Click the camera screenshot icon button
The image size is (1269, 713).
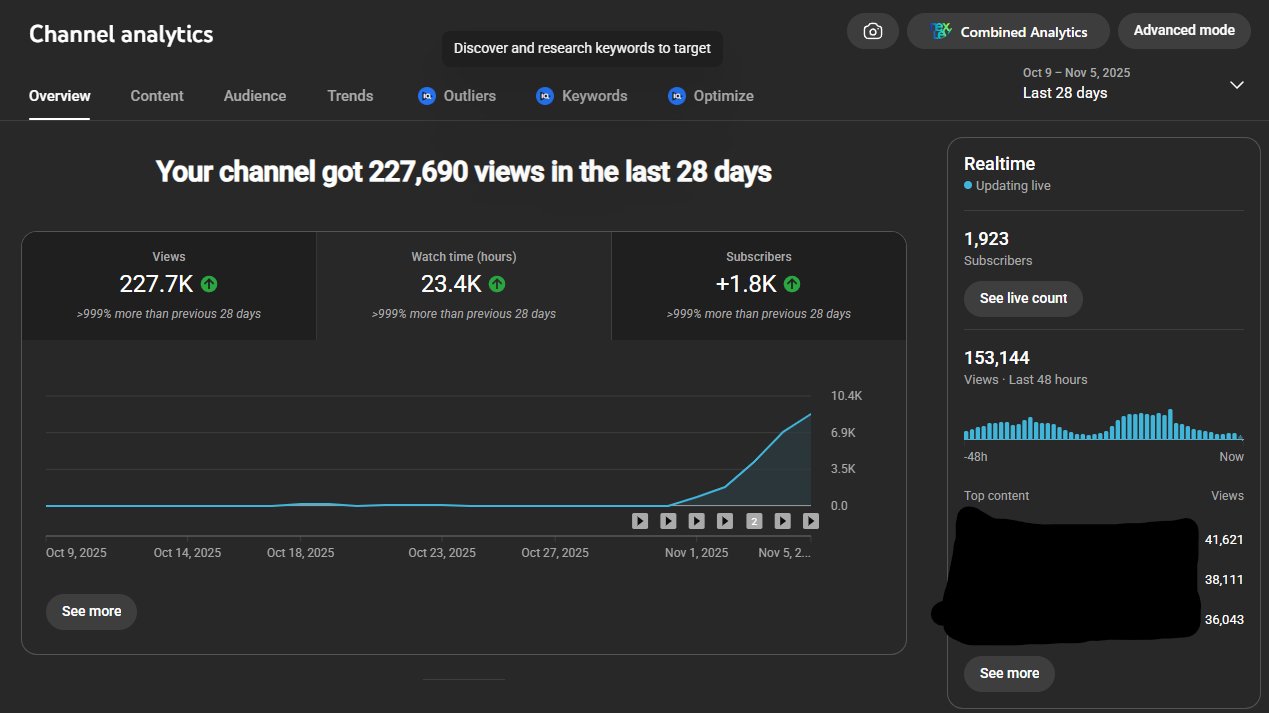click(873, 31)
